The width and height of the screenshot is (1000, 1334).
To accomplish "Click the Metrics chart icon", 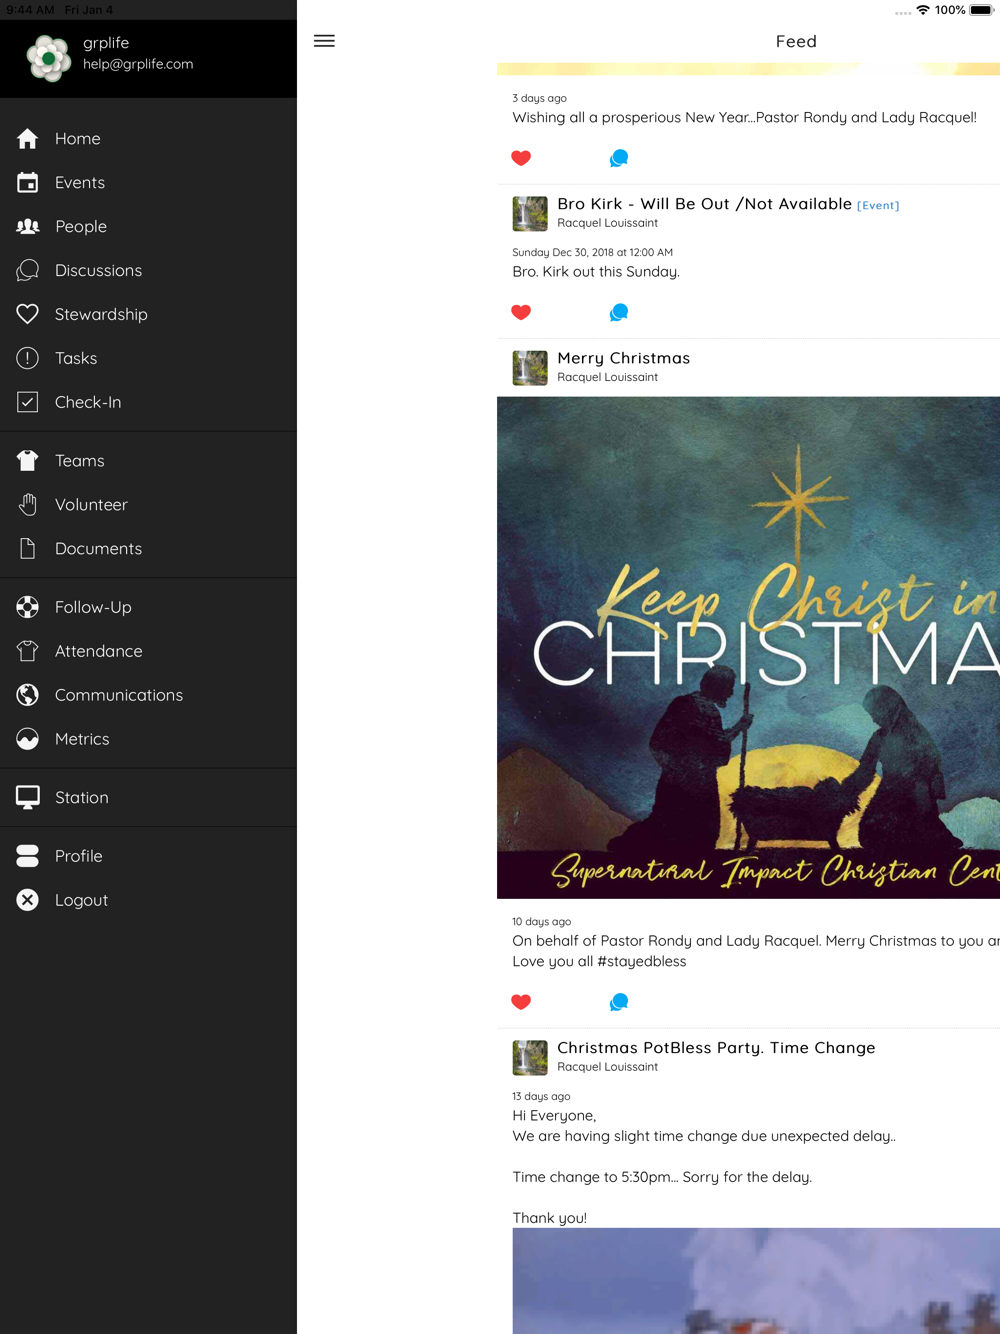I will (x=28, y=739).
